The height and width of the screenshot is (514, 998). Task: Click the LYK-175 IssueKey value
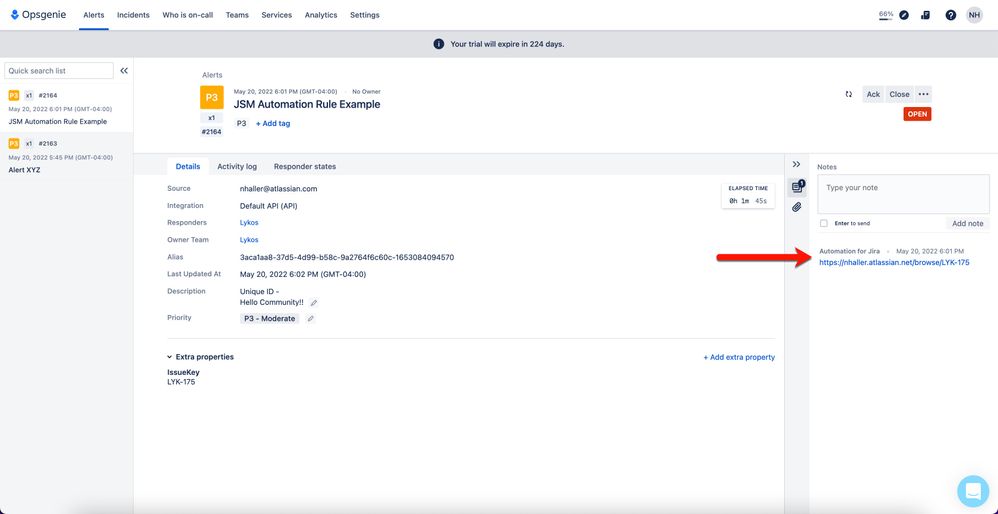pyautogui.click(x=181, y=382)
